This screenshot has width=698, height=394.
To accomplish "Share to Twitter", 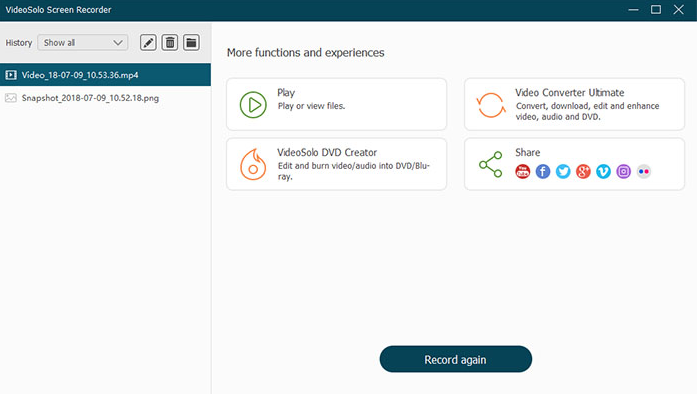I will click(x=563, y=171).
